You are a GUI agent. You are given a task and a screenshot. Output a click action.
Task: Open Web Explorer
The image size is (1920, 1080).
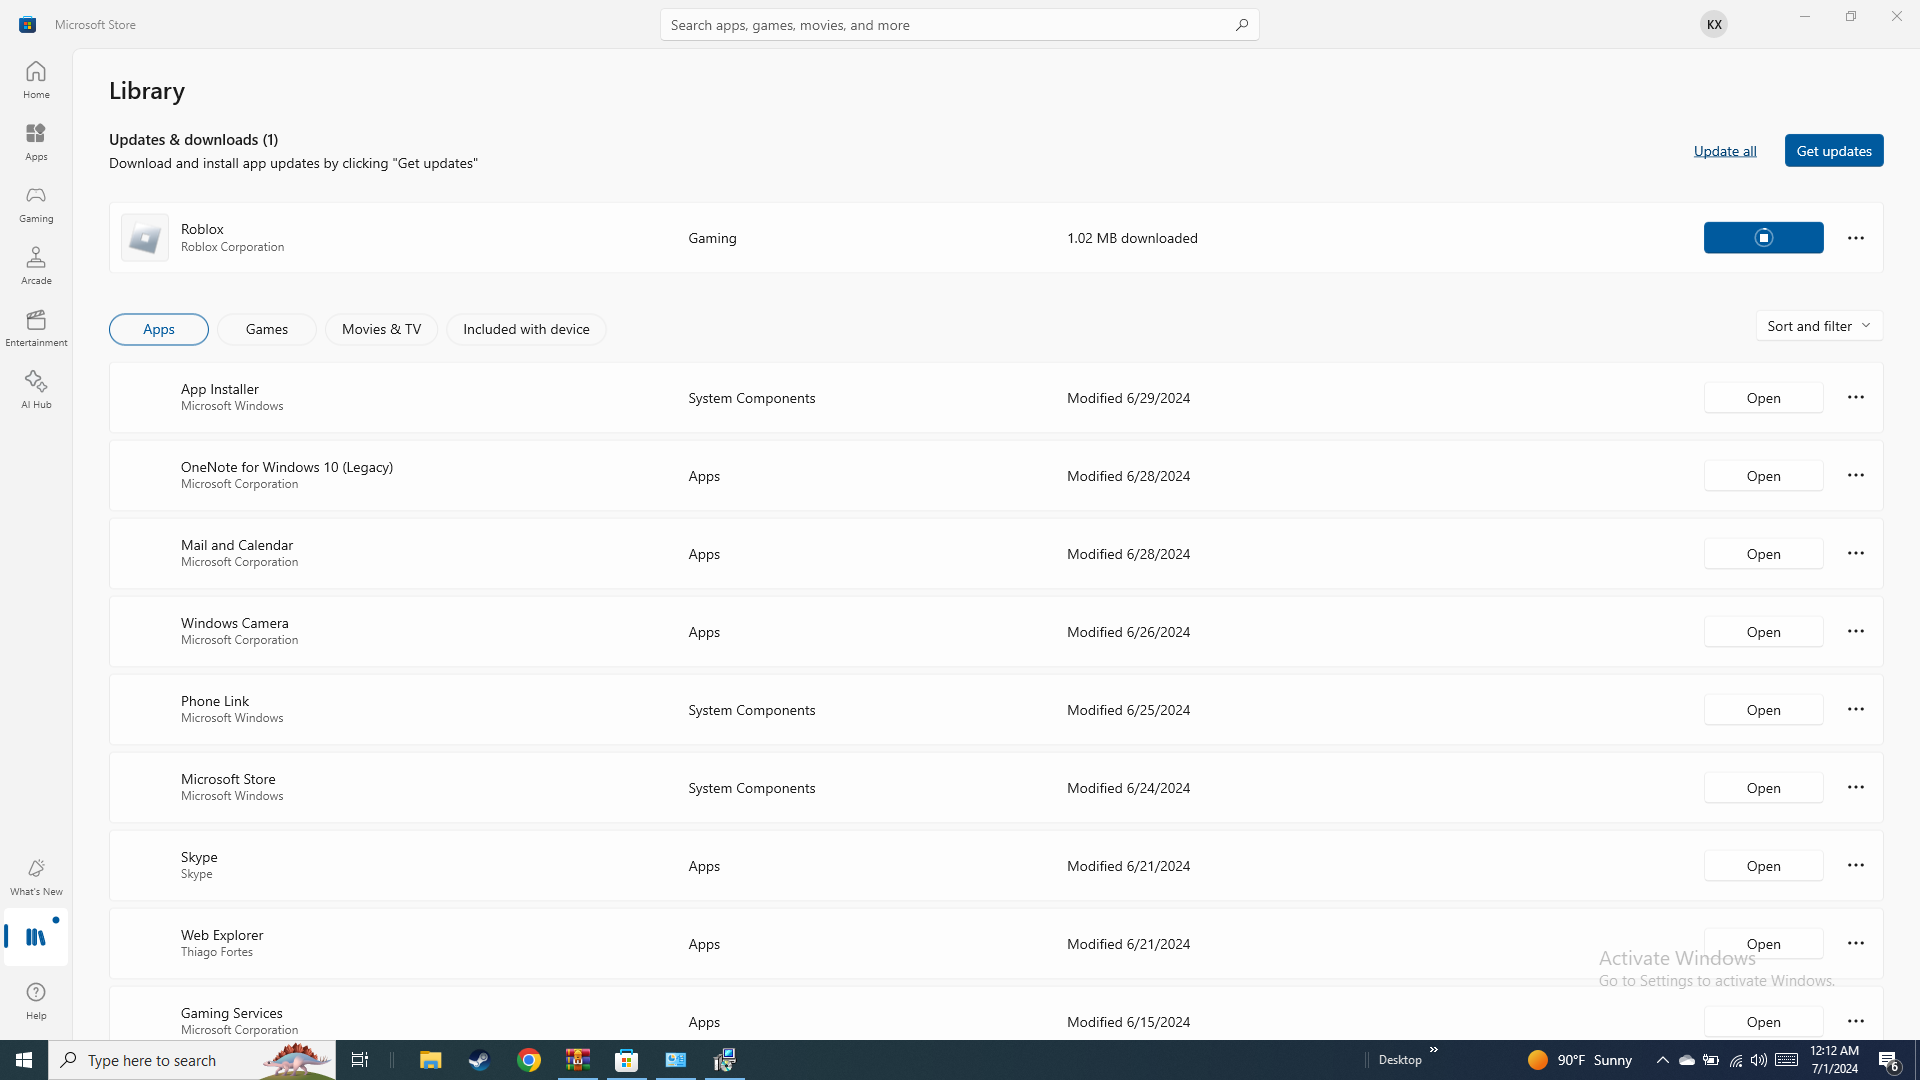1763,943
